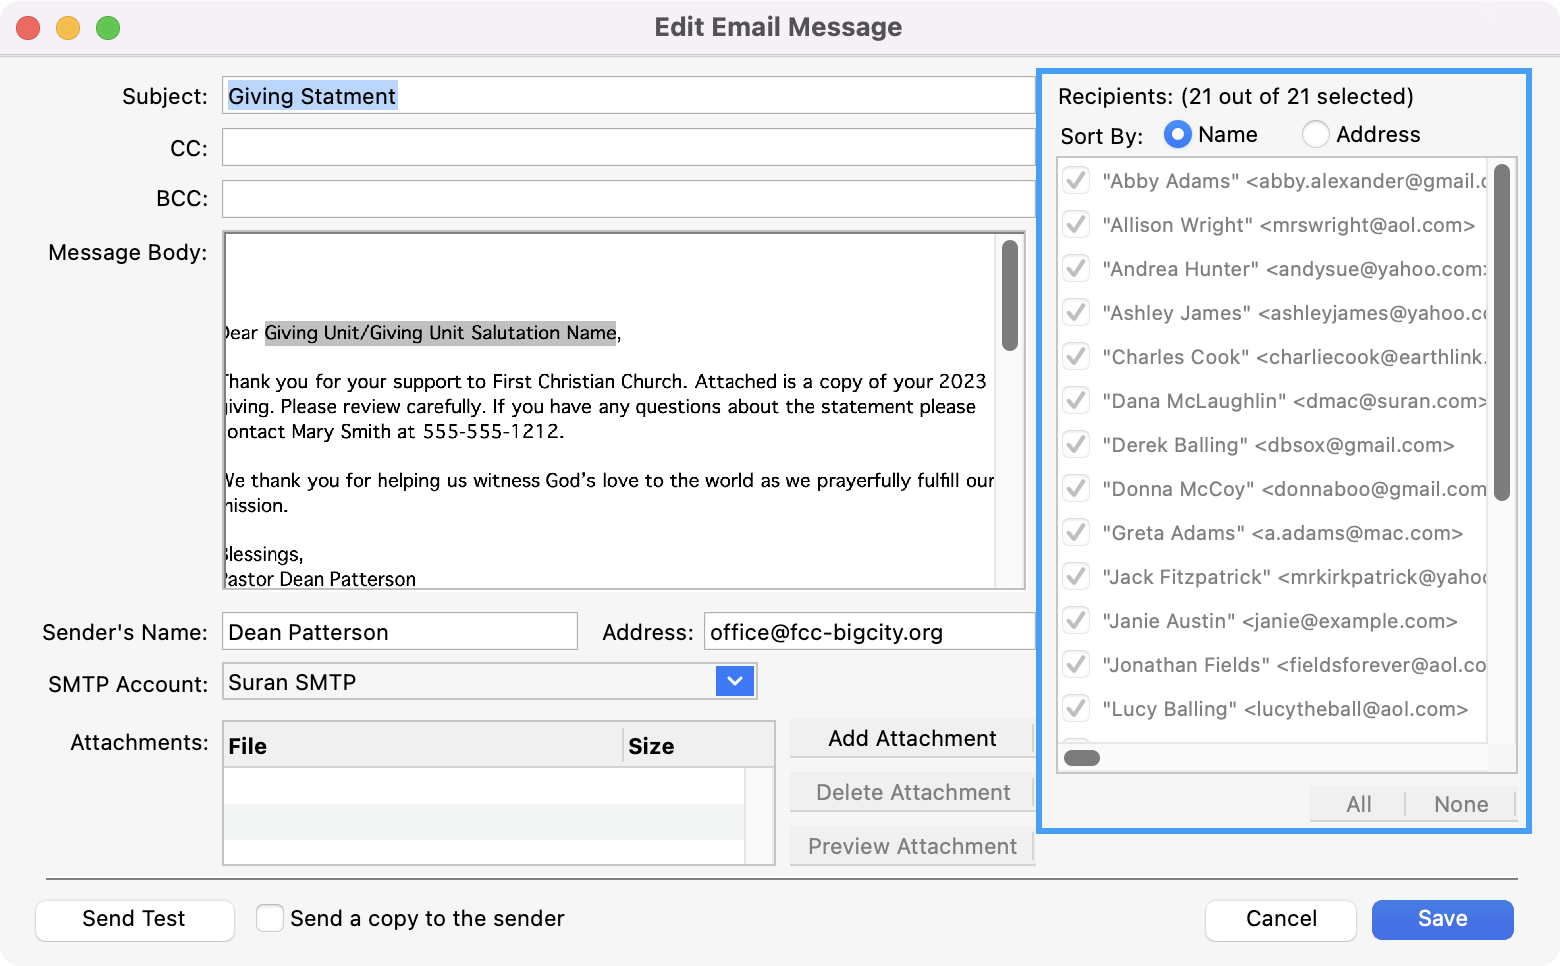Focus the CC field
The width and height of the screenshot is (1560, 966).
[x=628, y=147]
